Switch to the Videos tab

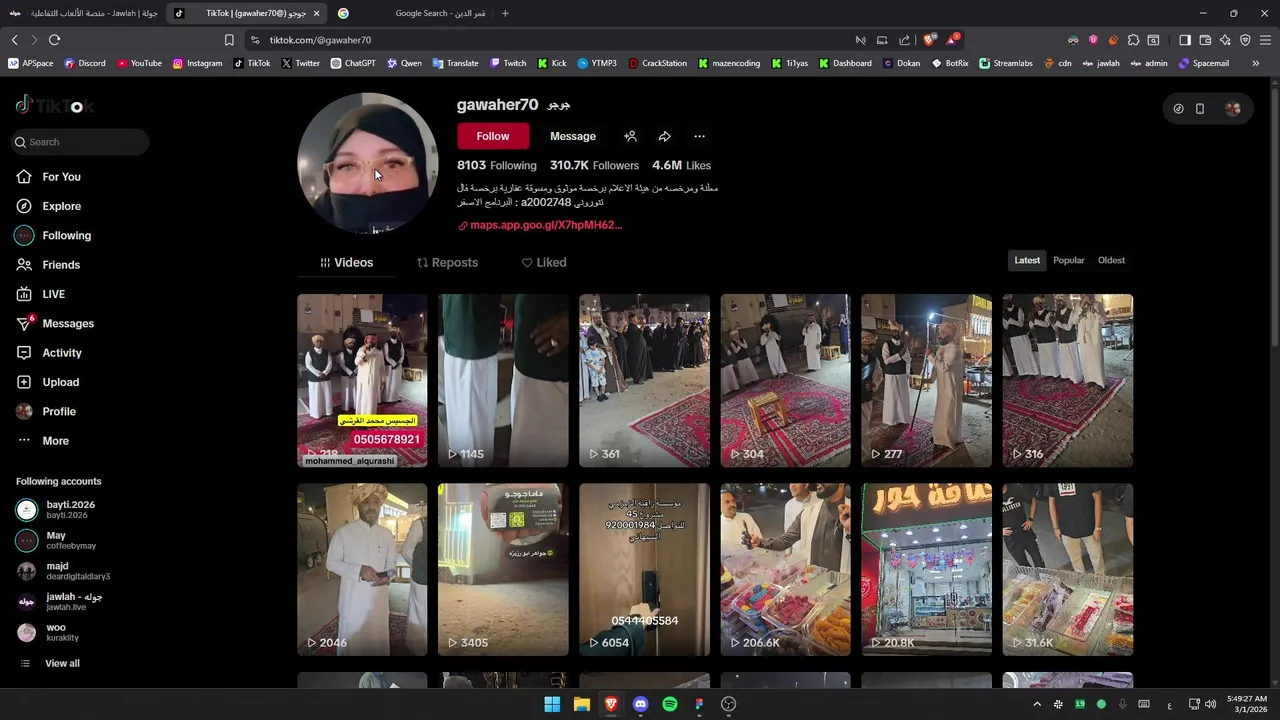click(346, 263)
